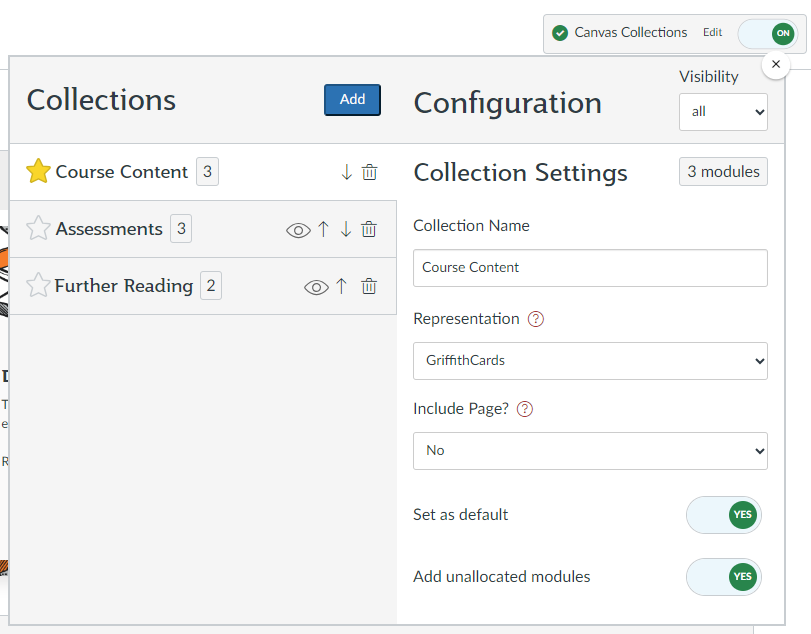Show help for Include Page option
The width and height of the screenshot is (811, 634).
[x=525, y=409]
